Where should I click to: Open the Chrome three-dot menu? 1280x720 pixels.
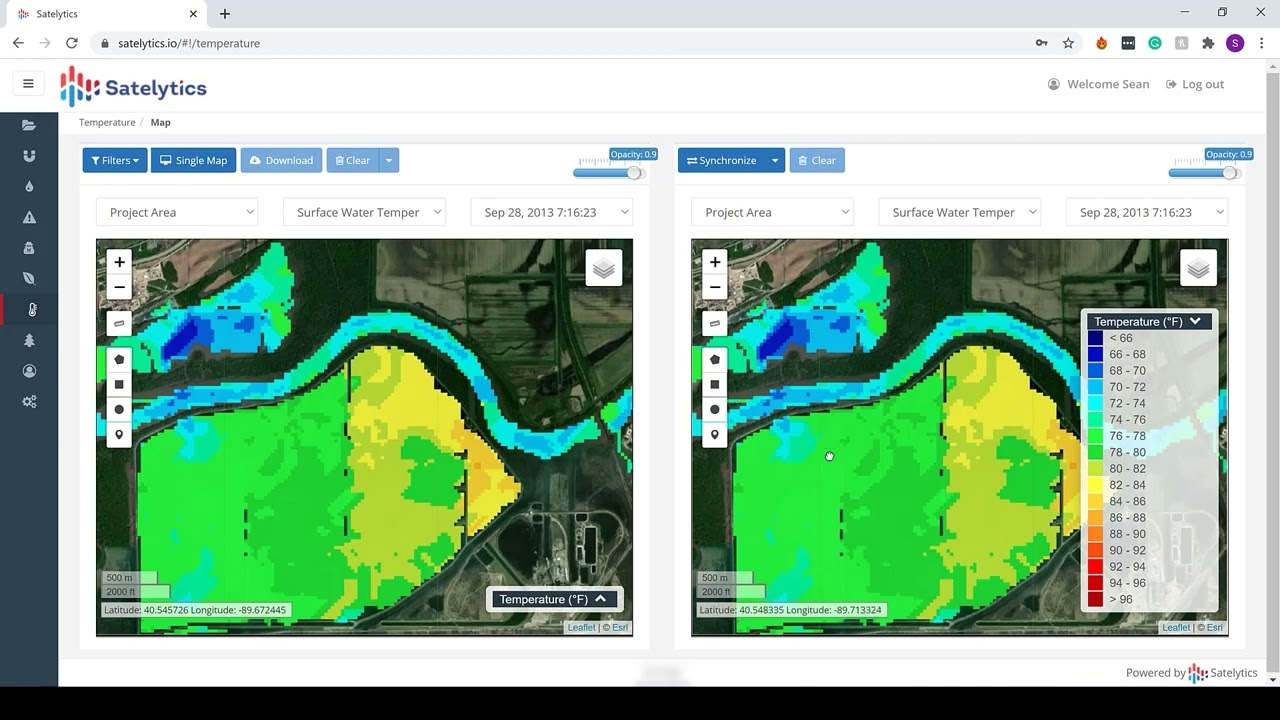pos(1261,43)
